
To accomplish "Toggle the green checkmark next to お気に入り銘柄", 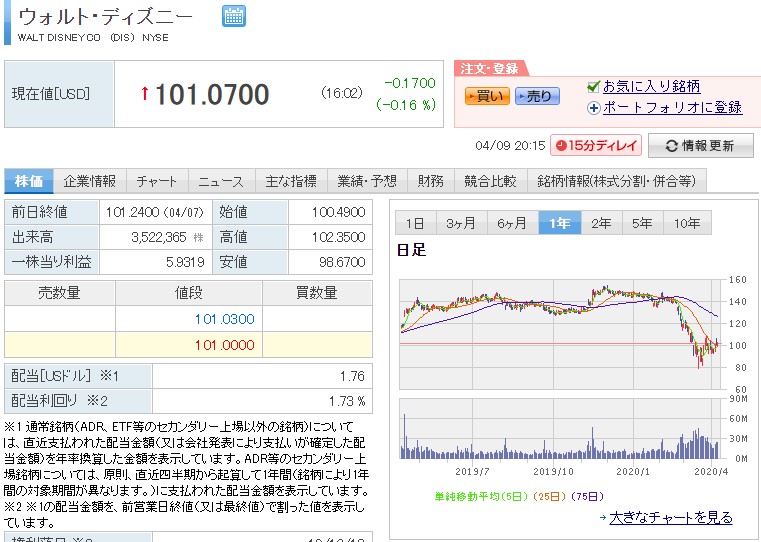I will point(593,86).
